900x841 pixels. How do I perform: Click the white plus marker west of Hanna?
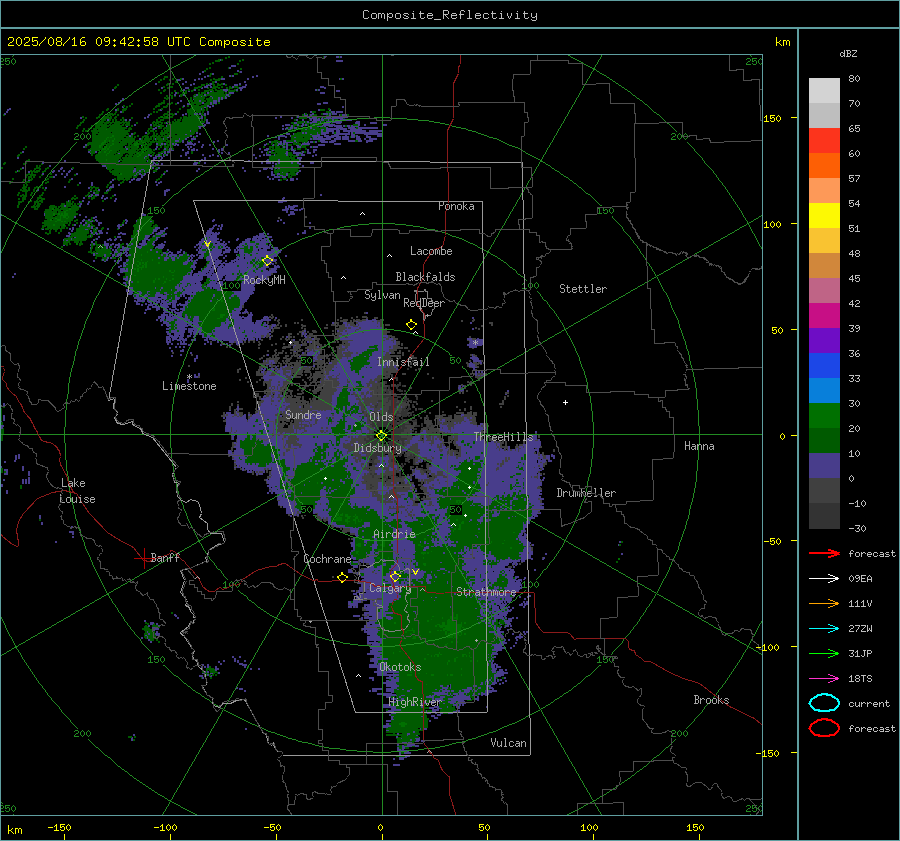click(565, 402)
